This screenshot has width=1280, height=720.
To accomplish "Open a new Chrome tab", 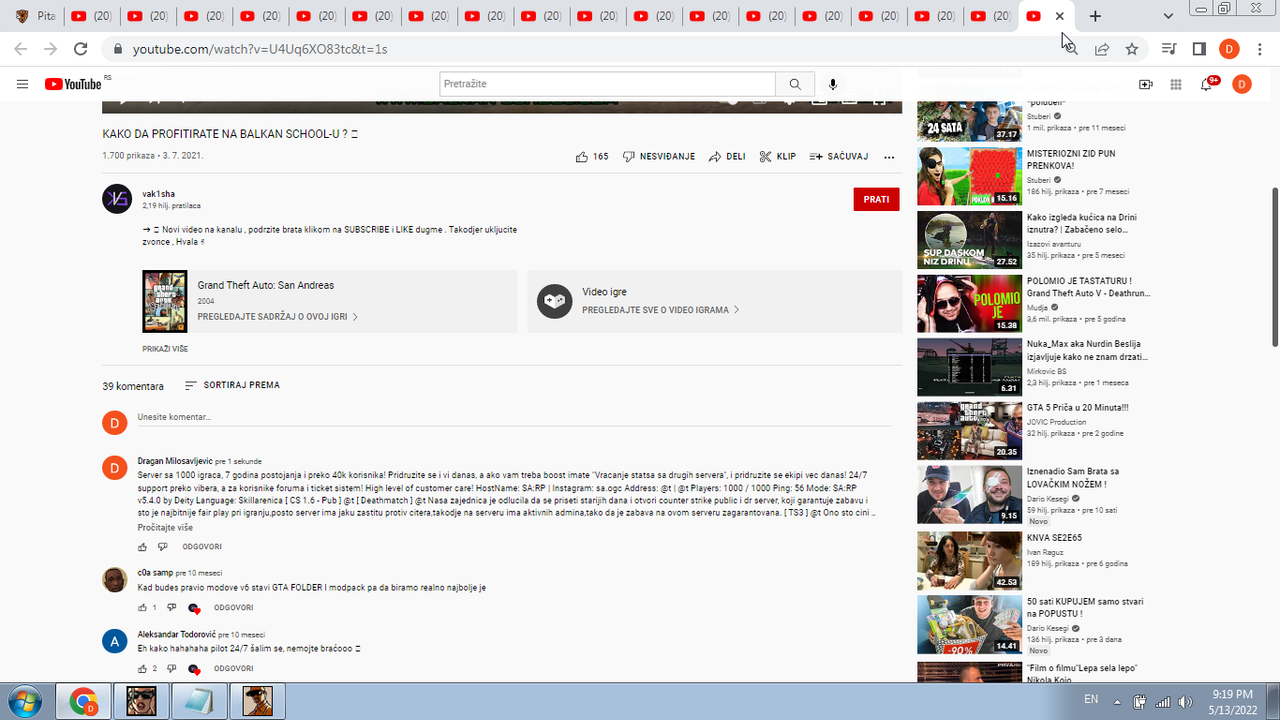I will point(1095,16).
